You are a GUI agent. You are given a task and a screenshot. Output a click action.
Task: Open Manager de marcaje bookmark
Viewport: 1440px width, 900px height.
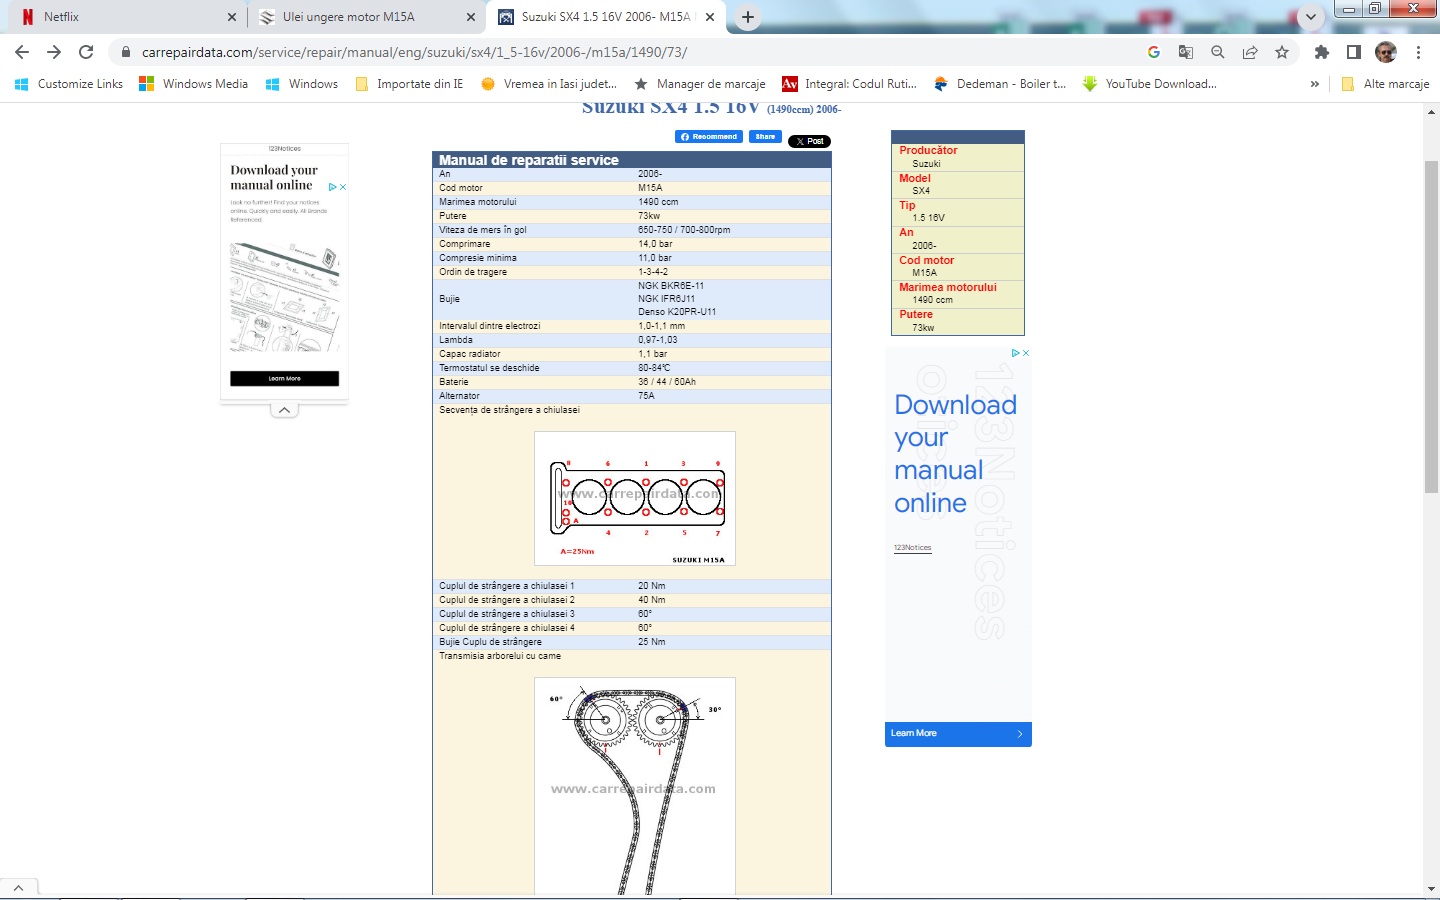(700, 84)
